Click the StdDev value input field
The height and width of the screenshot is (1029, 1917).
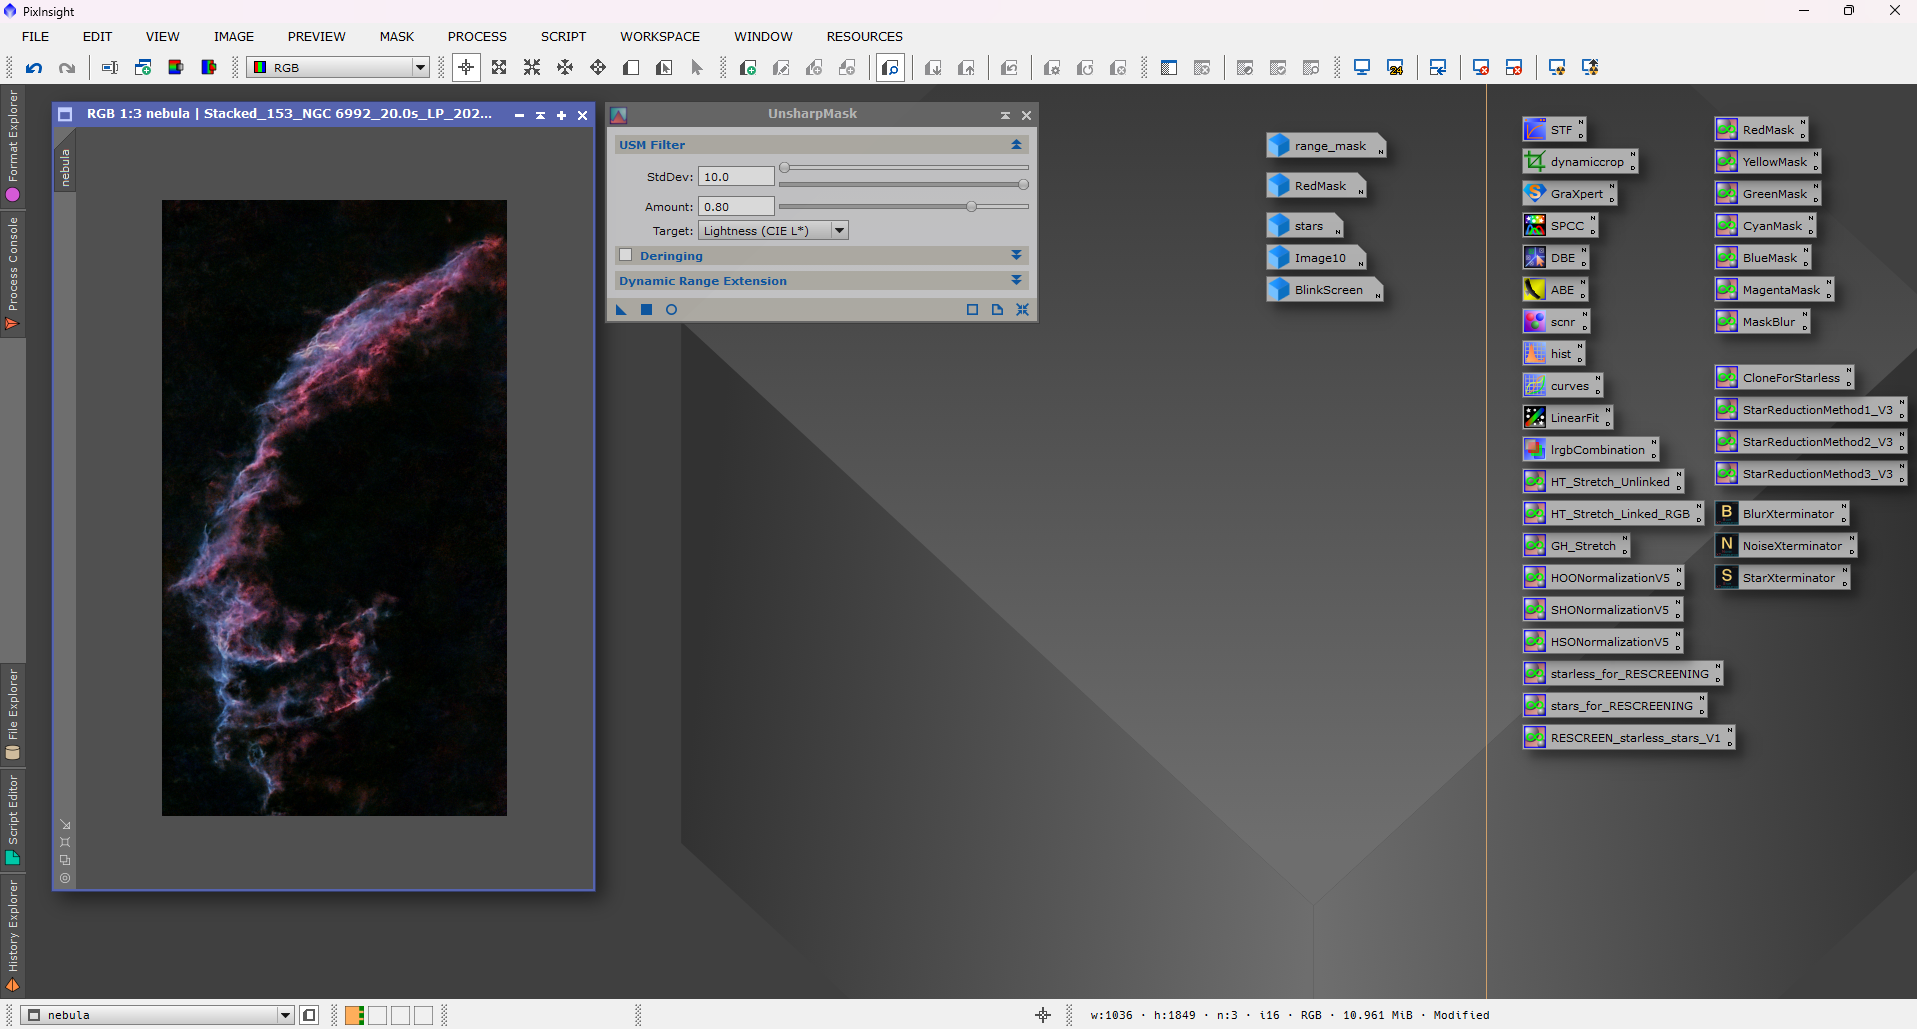[736, 177]
